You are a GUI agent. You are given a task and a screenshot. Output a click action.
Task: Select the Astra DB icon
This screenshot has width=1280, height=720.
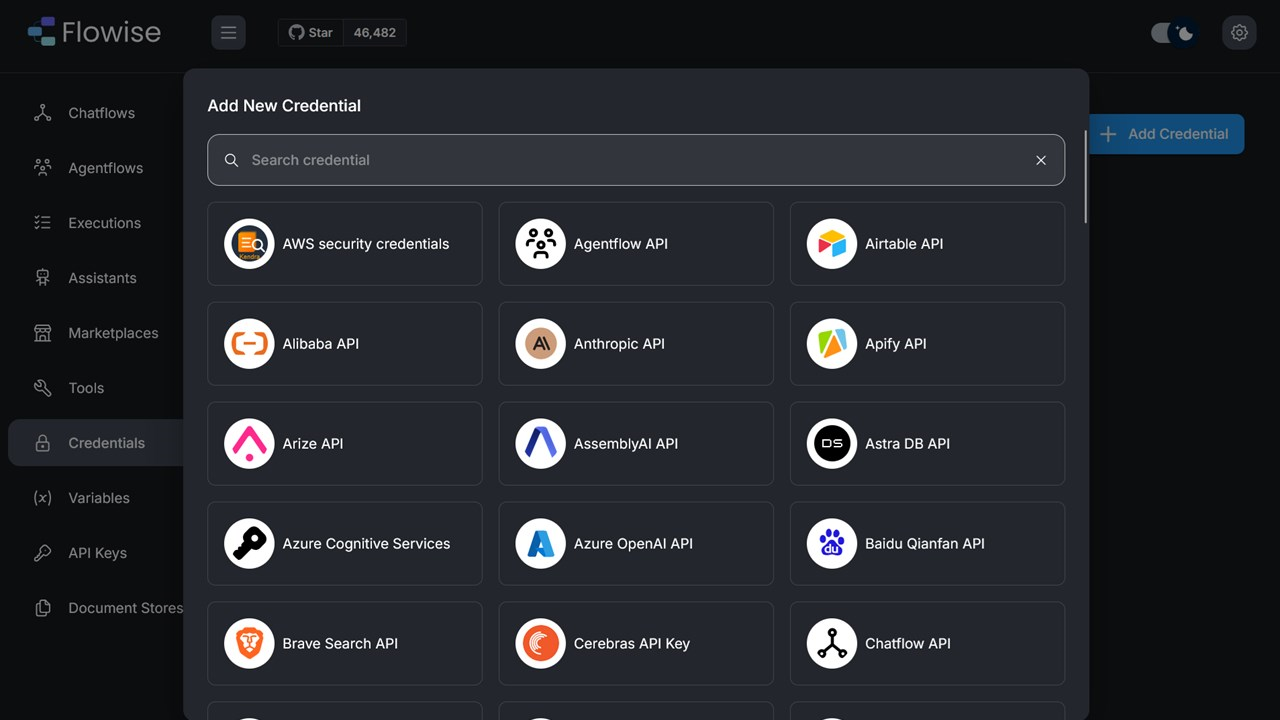click(x=832, y=444)
